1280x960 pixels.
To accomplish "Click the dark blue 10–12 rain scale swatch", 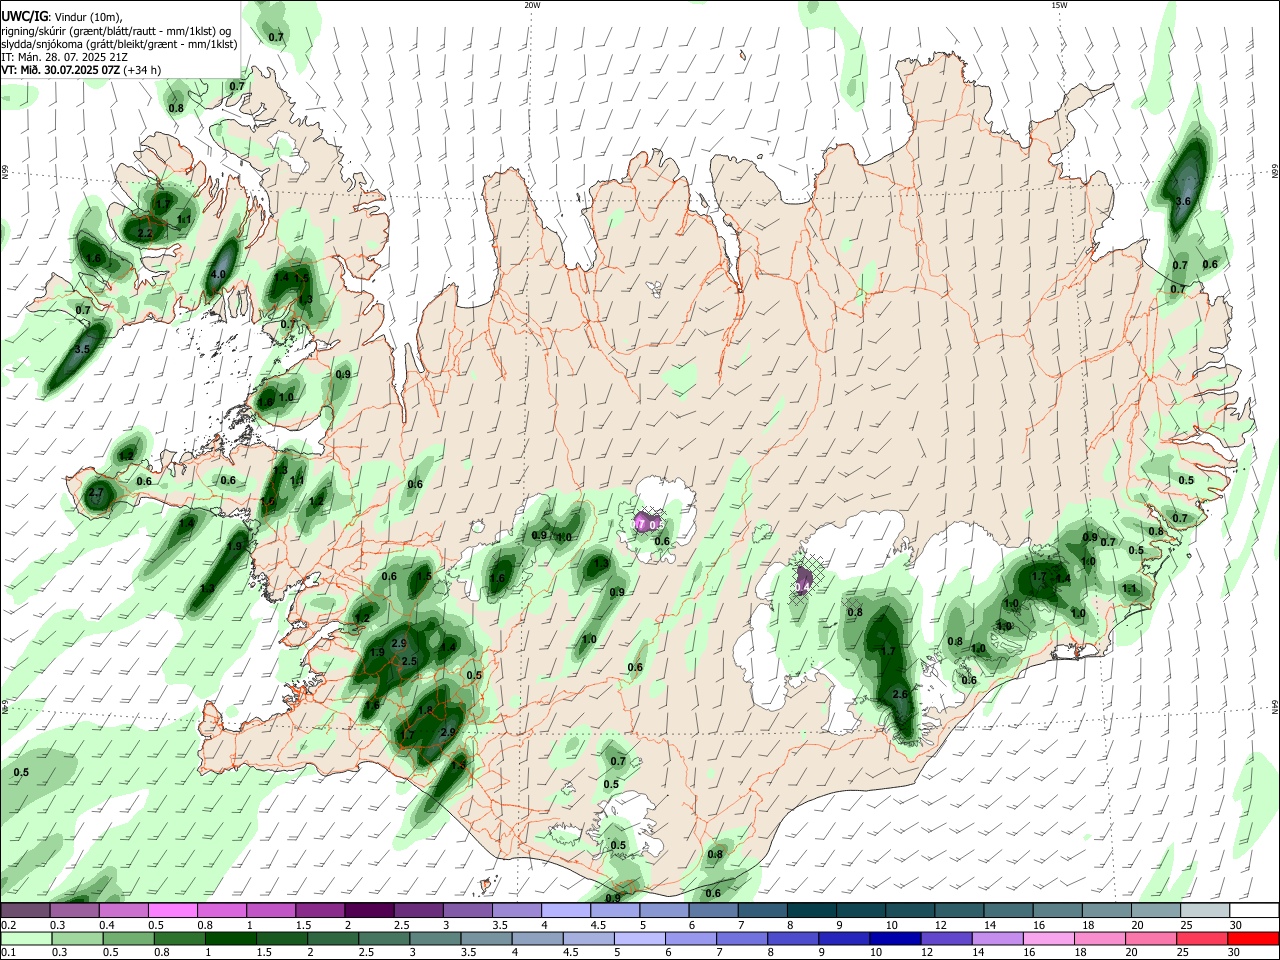I will pos(893,938).
